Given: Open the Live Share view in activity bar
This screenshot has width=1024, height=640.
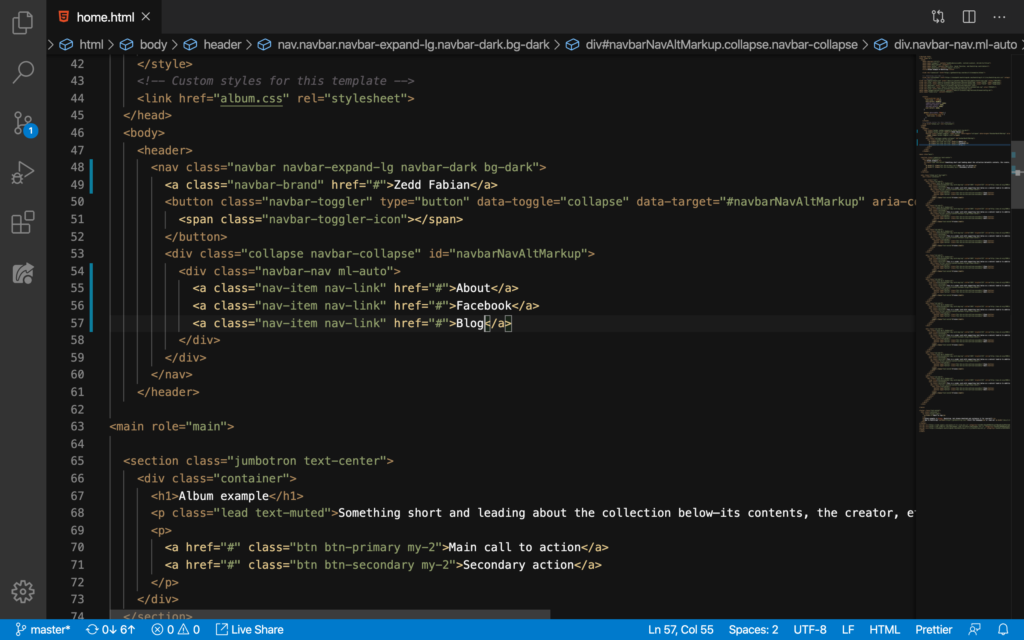Looking at the screenshot, I should tap(23, 273).
